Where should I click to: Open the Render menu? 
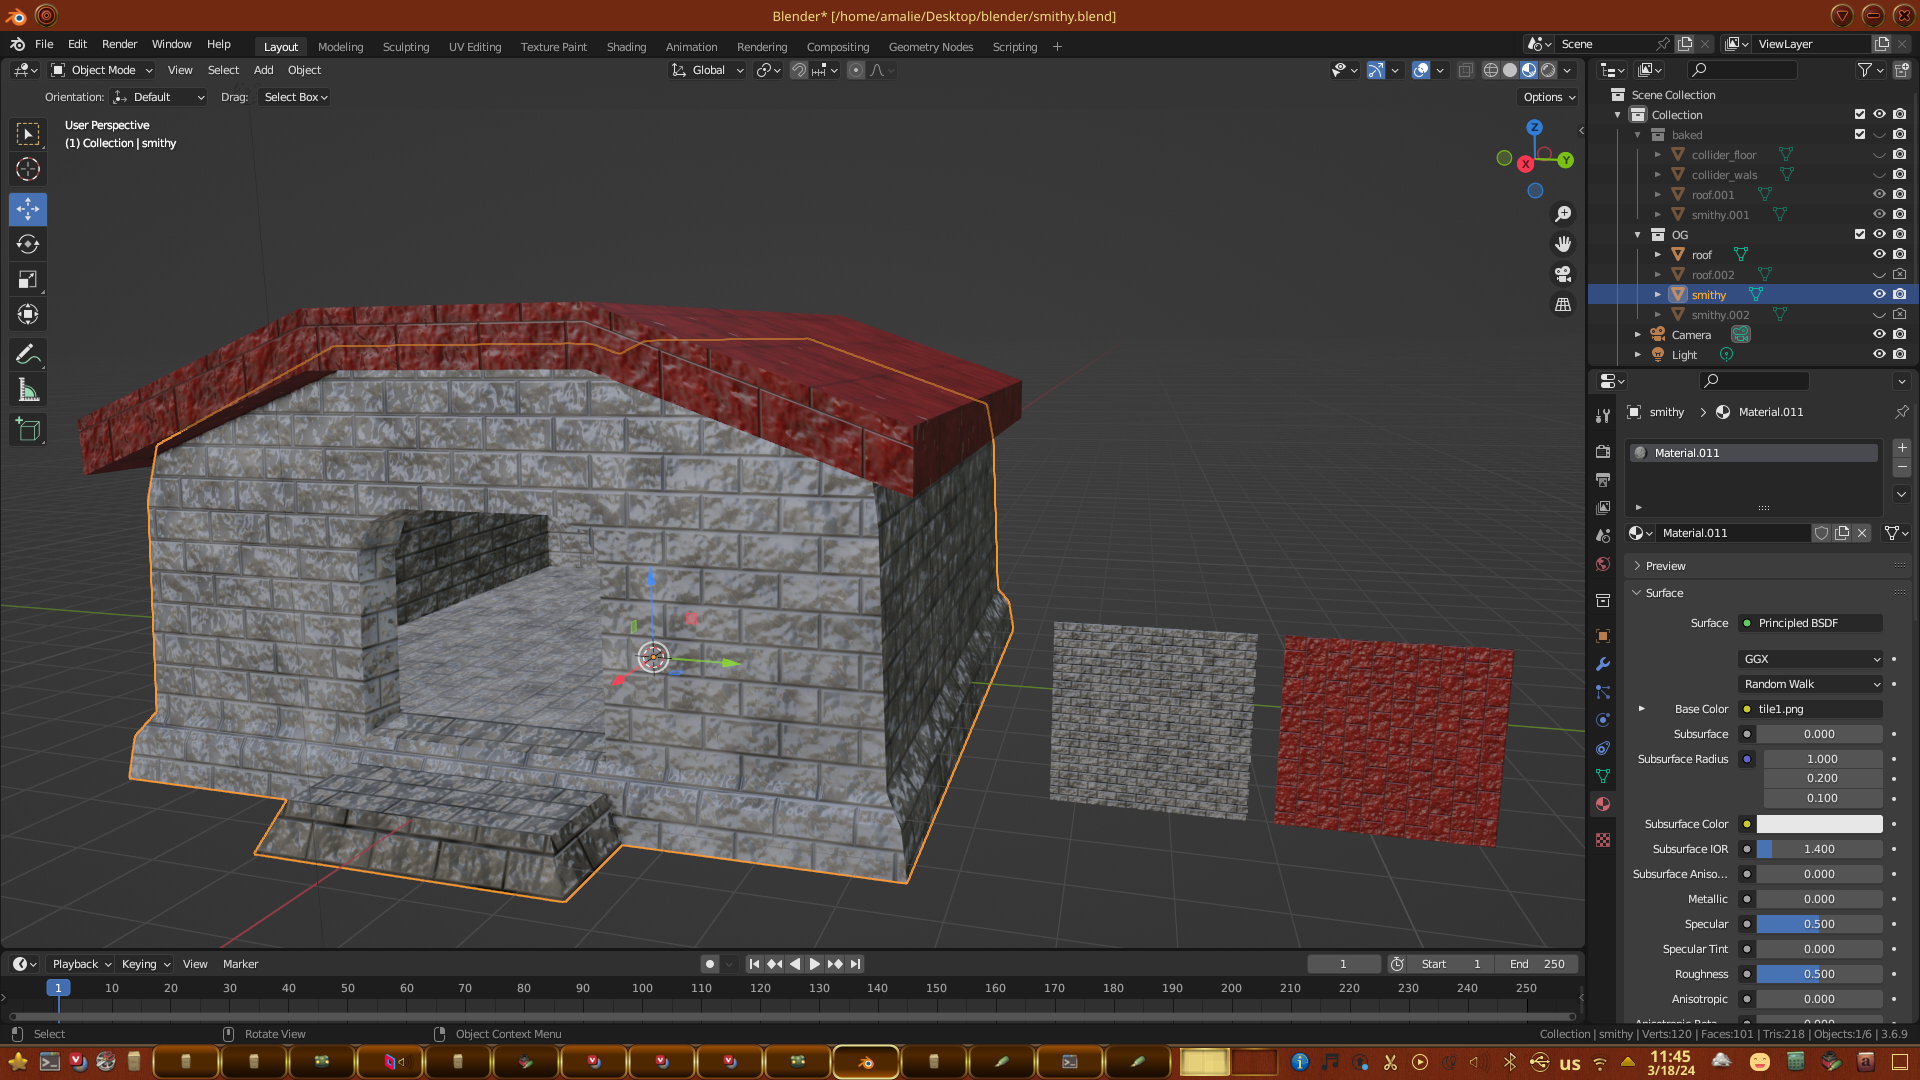[x=119, y=44]
